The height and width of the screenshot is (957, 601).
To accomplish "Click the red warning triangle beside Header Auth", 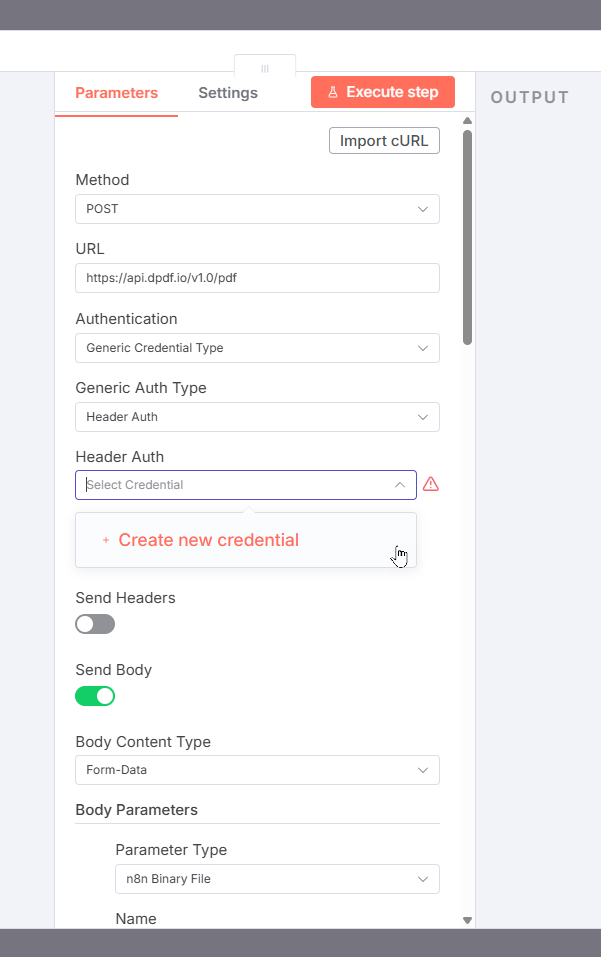I will pyautogui.click(x=431, y=484).
